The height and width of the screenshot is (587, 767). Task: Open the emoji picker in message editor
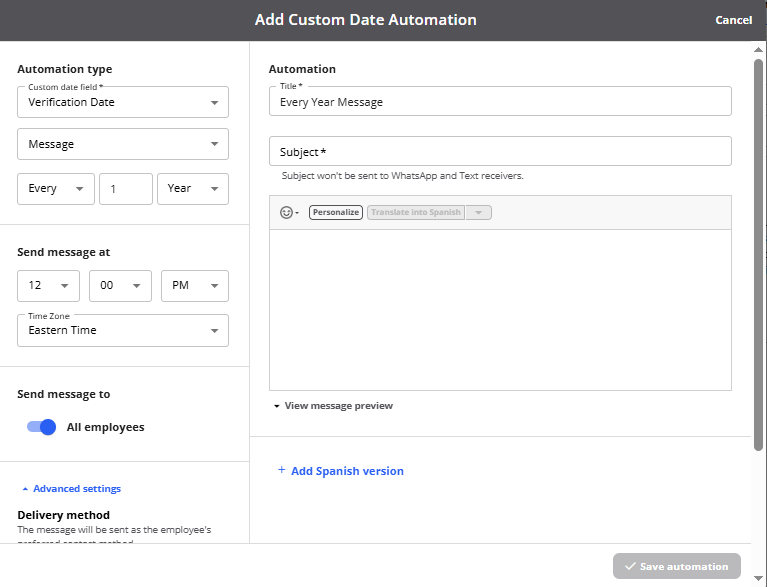point(288,212)
